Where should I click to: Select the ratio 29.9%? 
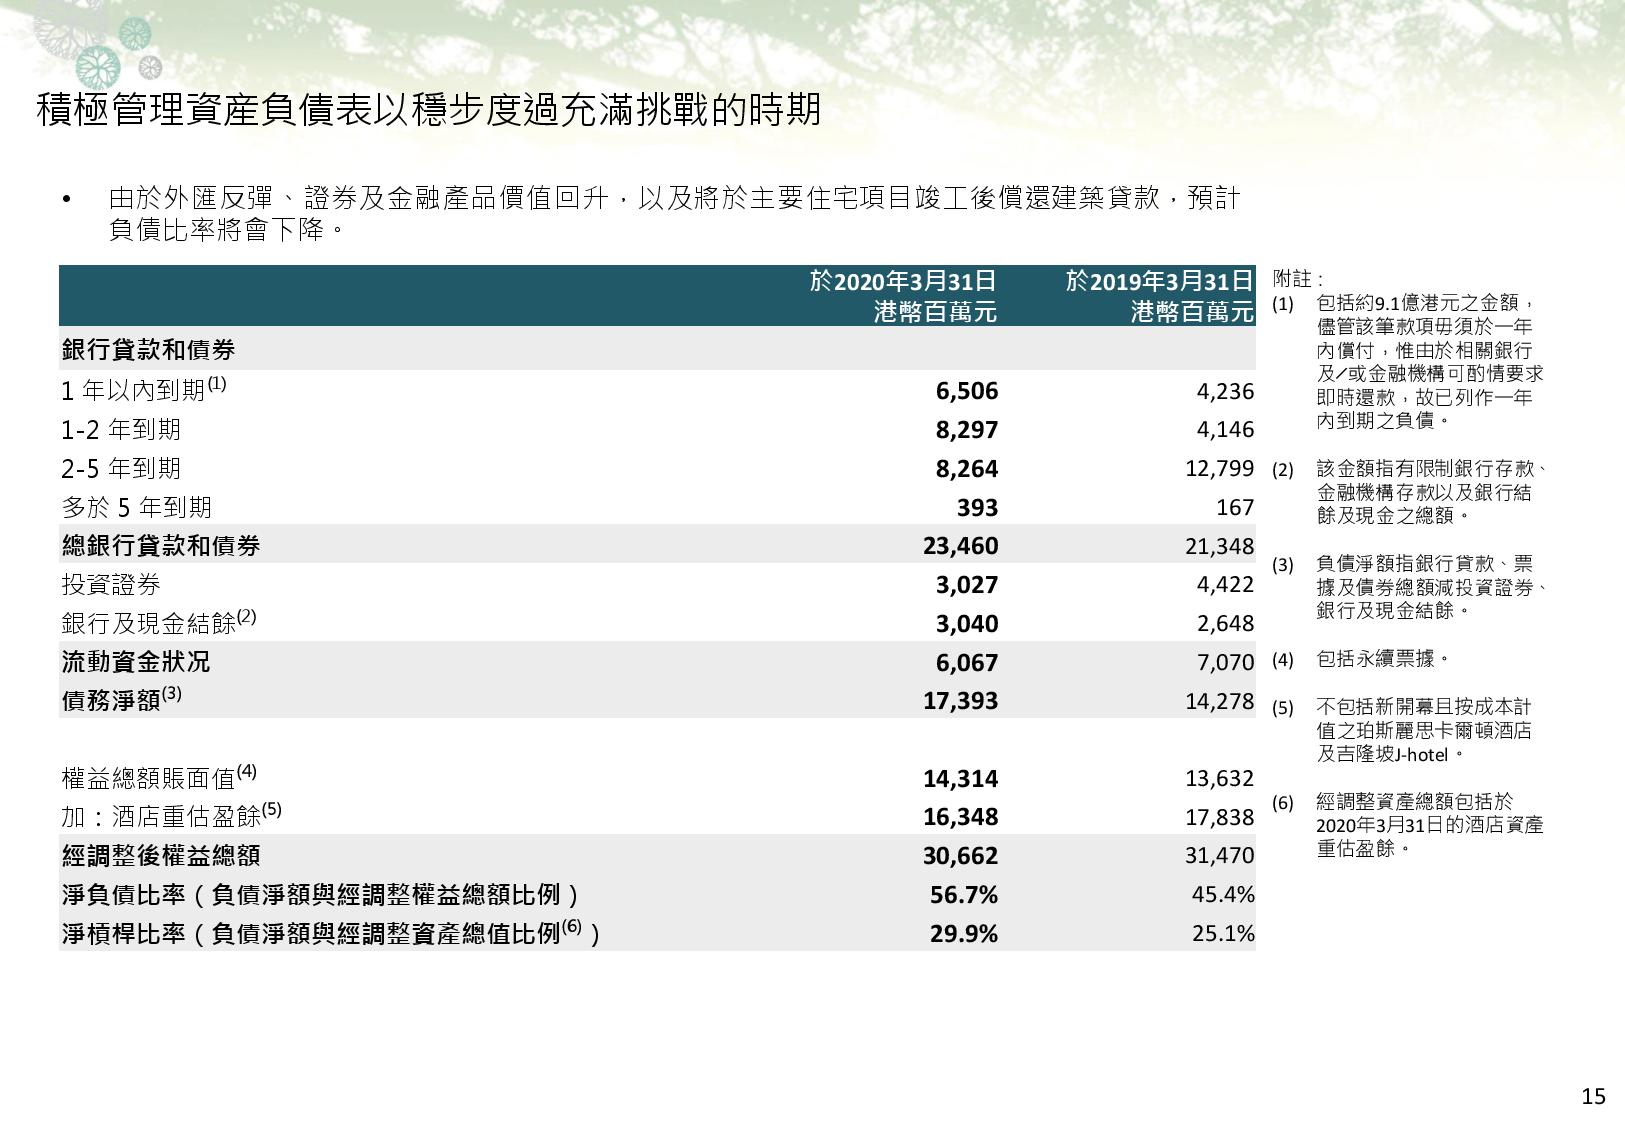coord(965,934)
